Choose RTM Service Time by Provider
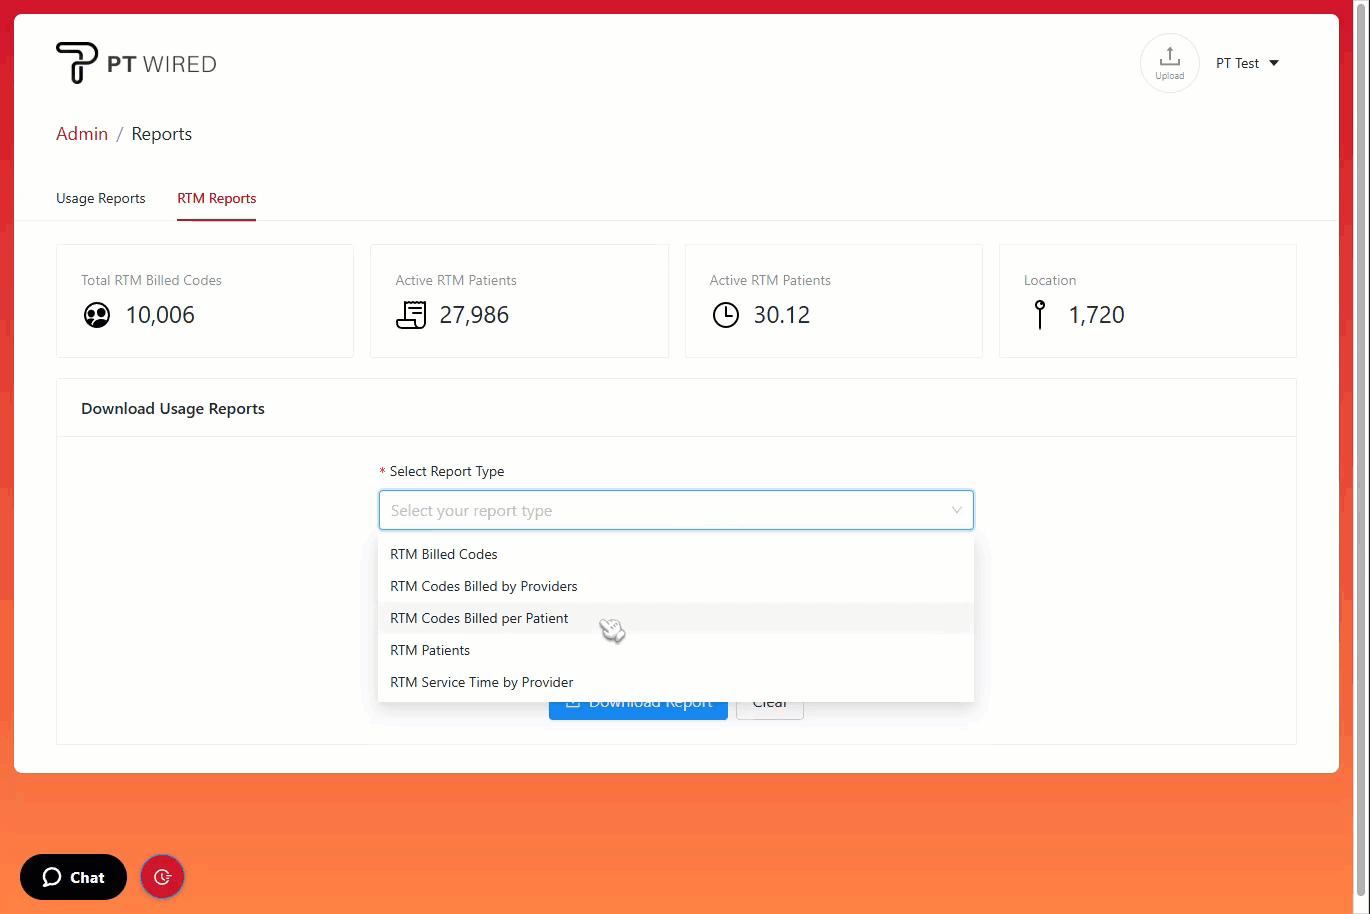Image resolution: width=1370 pixels, height=914 pixels. pos(482,682)
